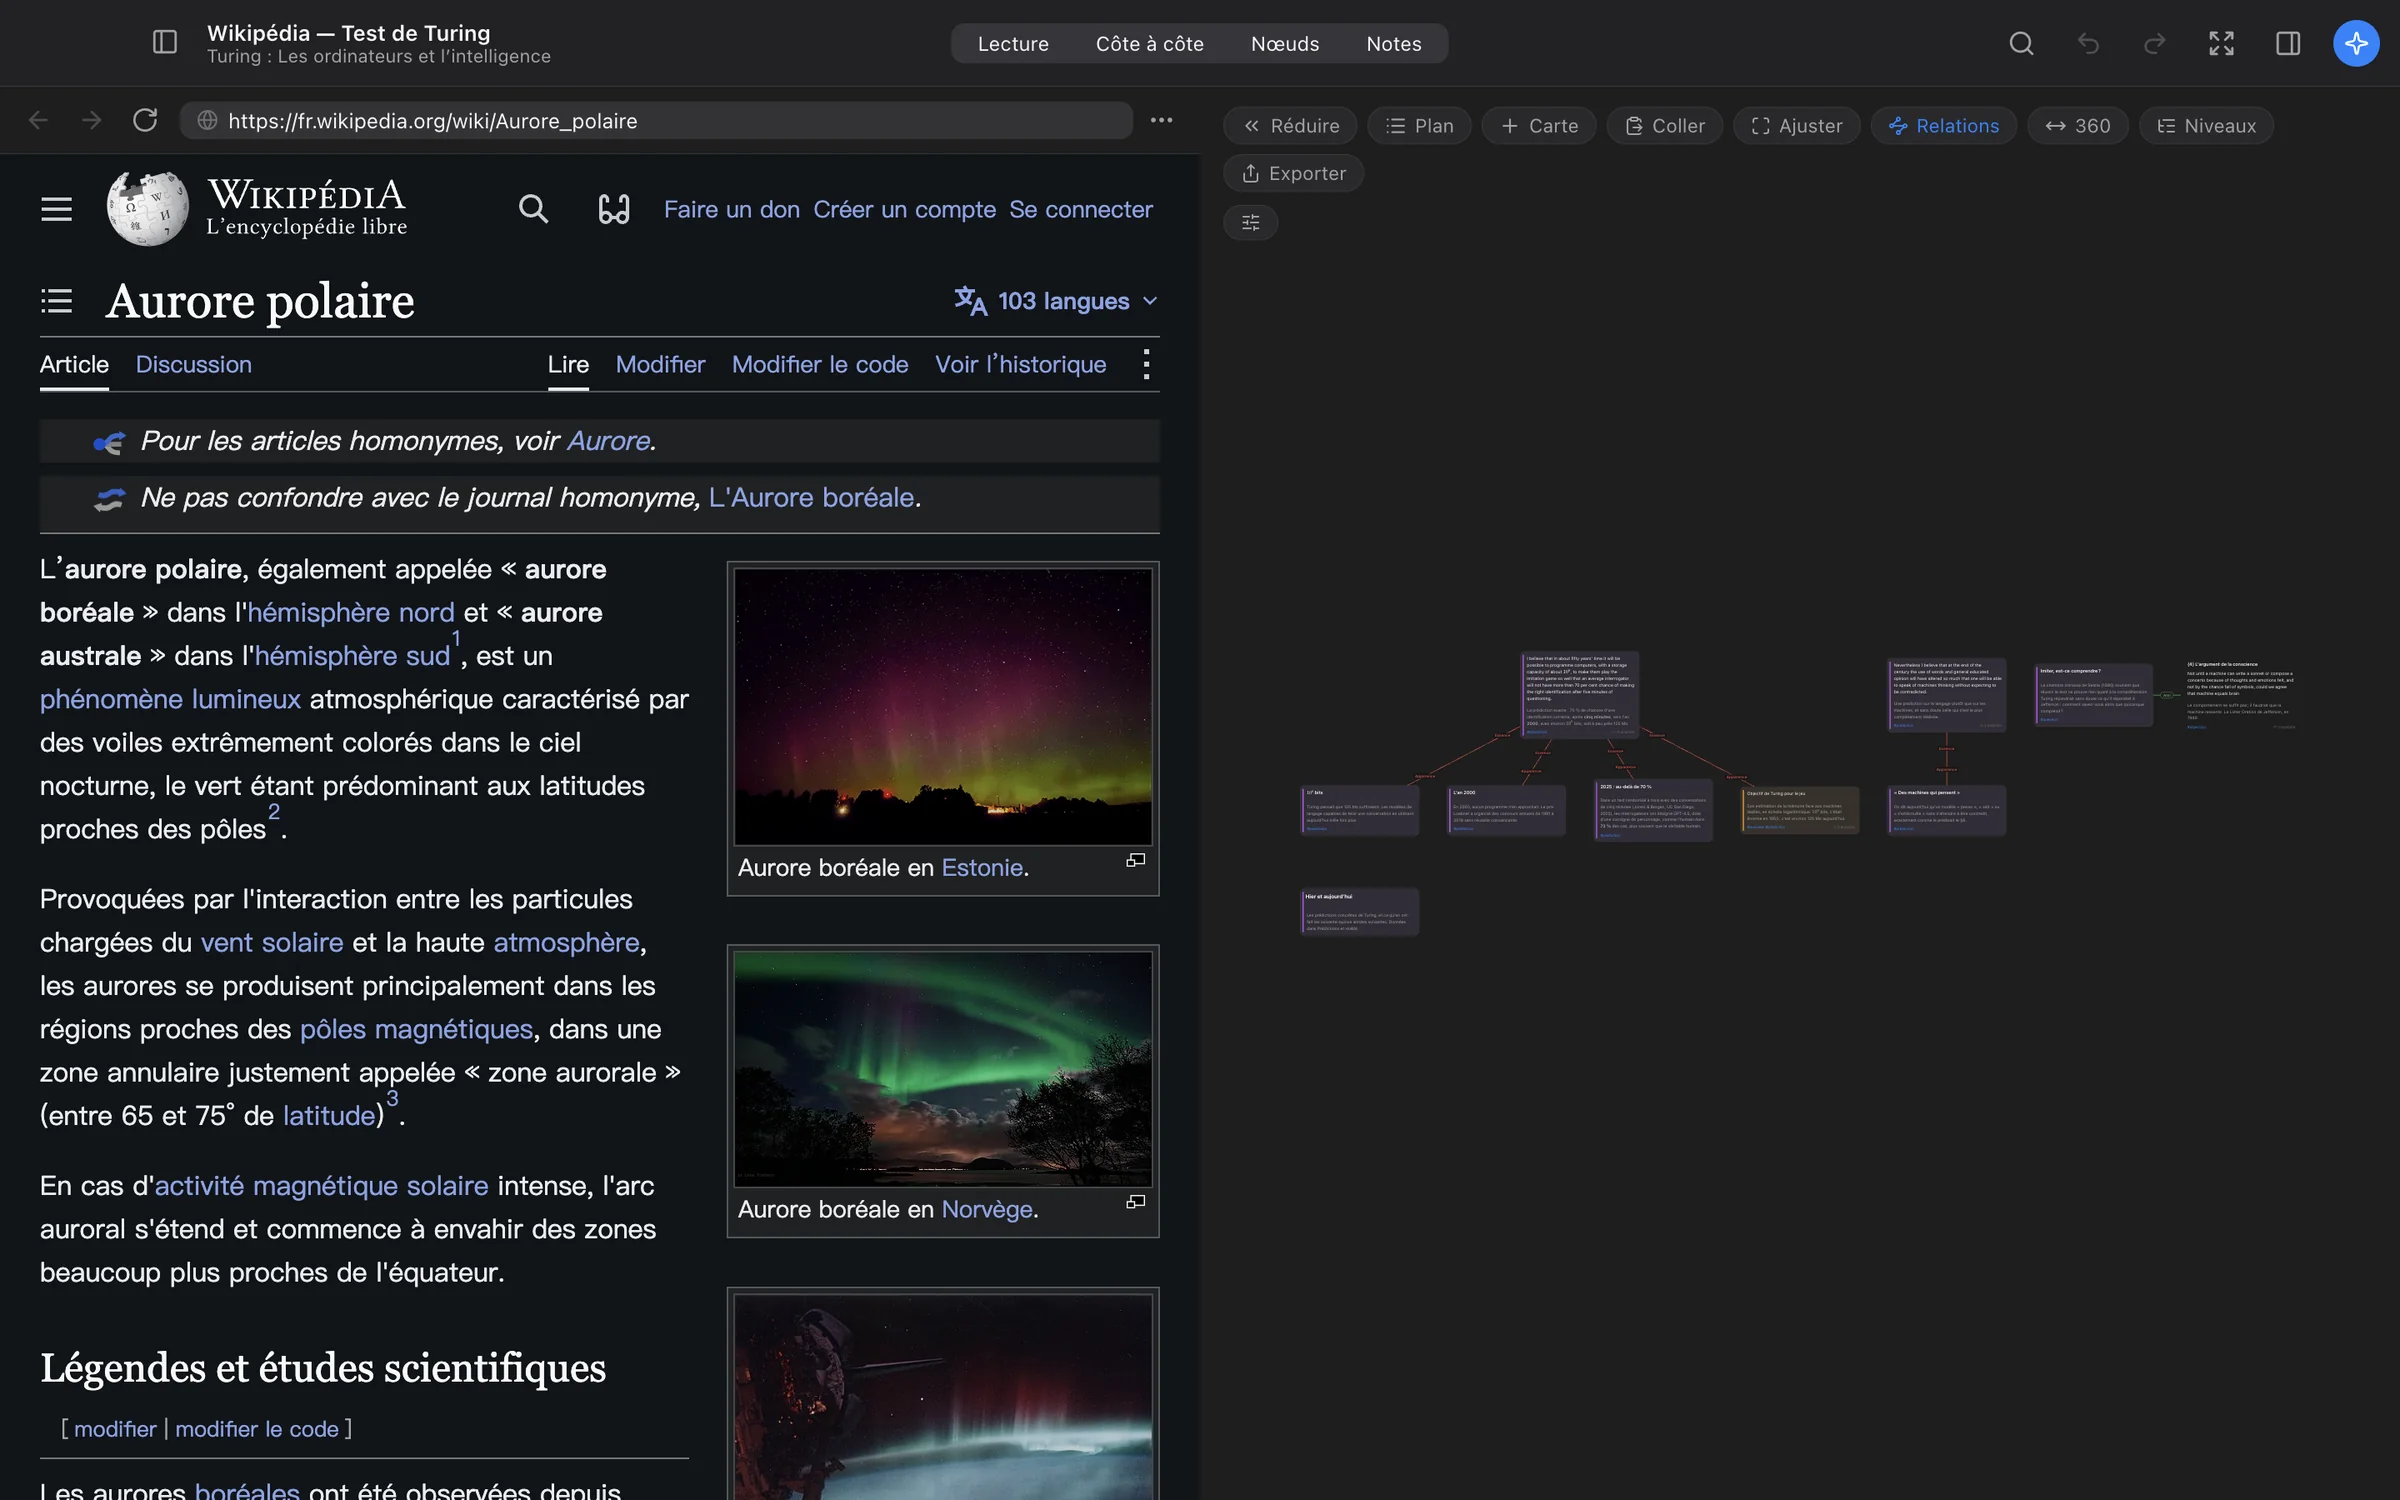Toggle the right sidebar panel icon
2400x1500 pixels.
pyautogui.click(x=2288, y=43)
